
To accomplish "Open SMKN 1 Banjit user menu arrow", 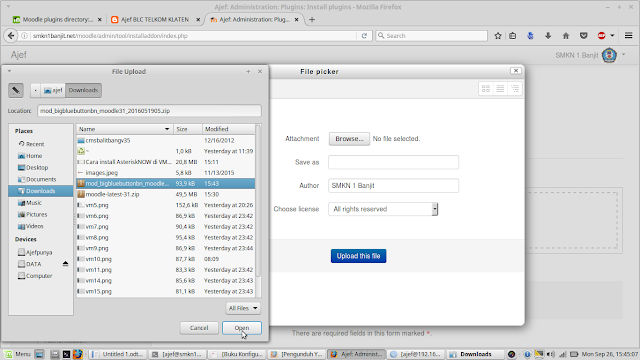I will point(624,54).
